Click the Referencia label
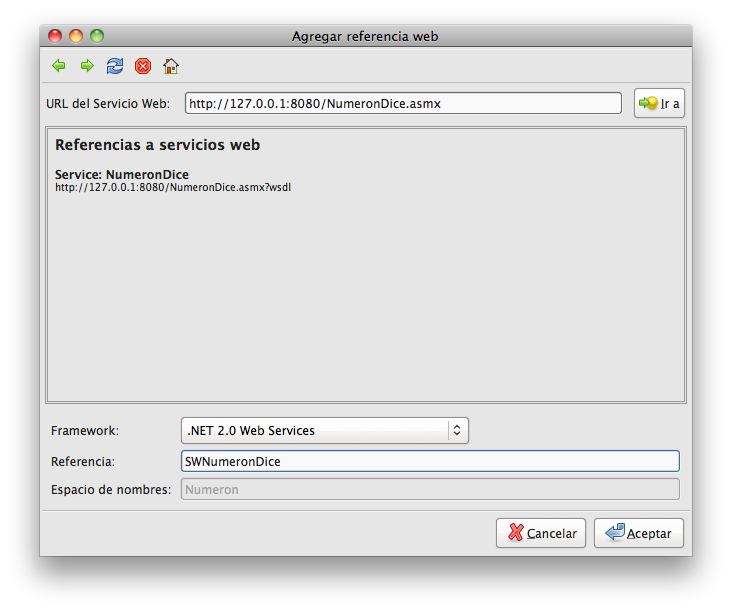The height and width of the screenshot is (611, 732). (x=83, y=462)
